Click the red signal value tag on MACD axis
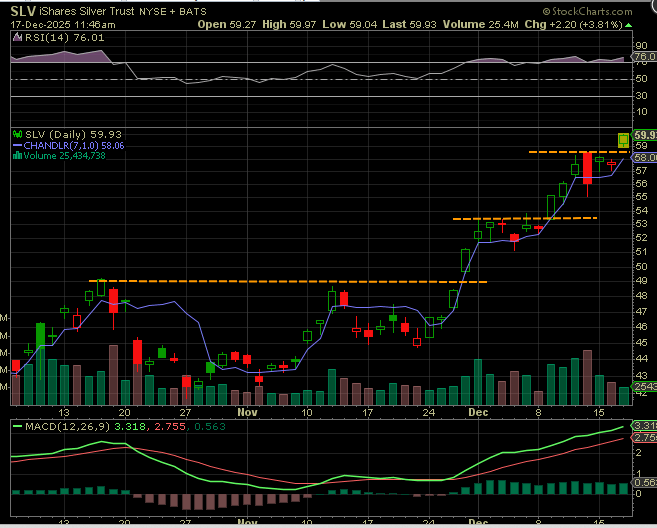Image resolution: width=657 pixels, height=528 pixels. [645, 437]
